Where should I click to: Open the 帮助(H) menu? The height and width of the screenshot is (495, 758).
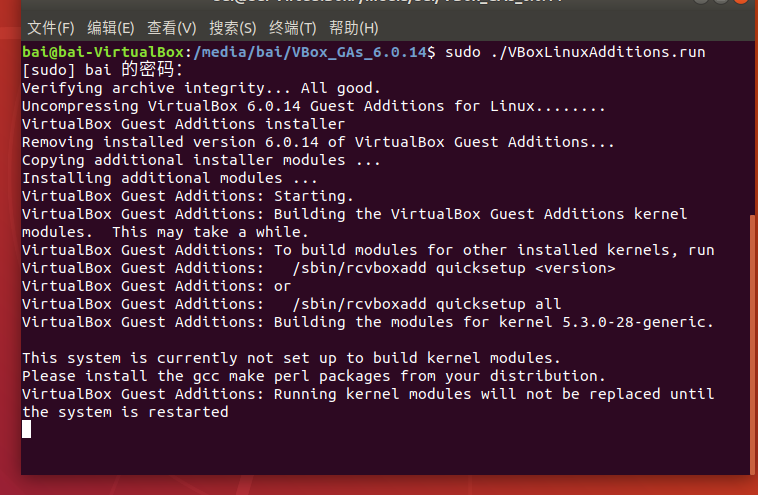coord(354,28)
